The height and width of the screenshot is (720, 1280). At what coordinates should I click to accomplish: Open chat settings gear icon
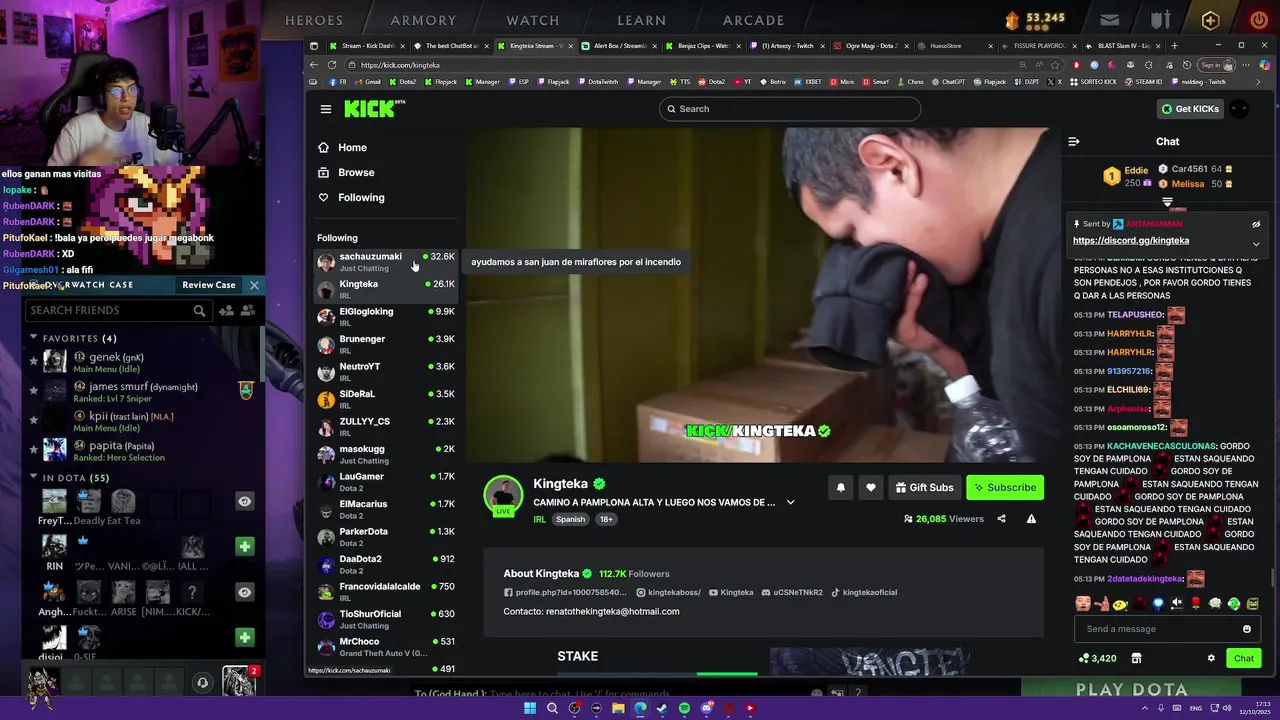[x=1211, y=658]
